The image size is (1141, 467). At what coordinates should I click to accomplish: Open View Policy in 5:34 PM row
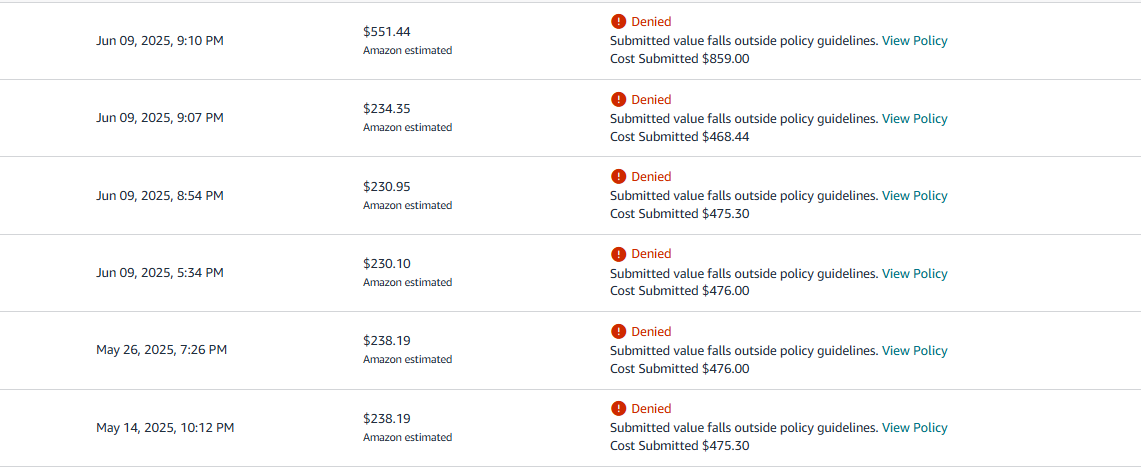(x=915, y=274)
